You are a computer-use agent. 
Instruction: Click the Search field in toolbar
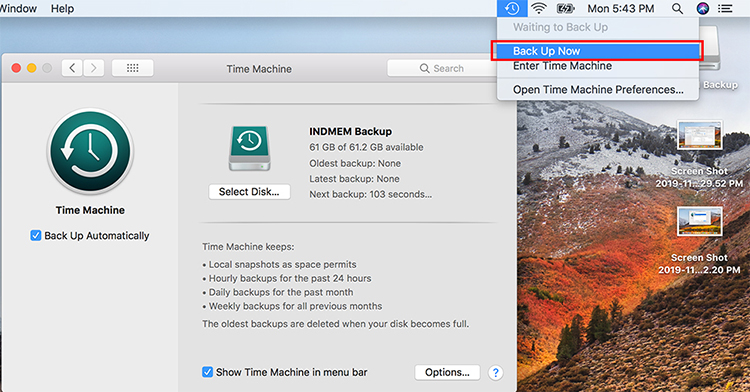point(442,68)
